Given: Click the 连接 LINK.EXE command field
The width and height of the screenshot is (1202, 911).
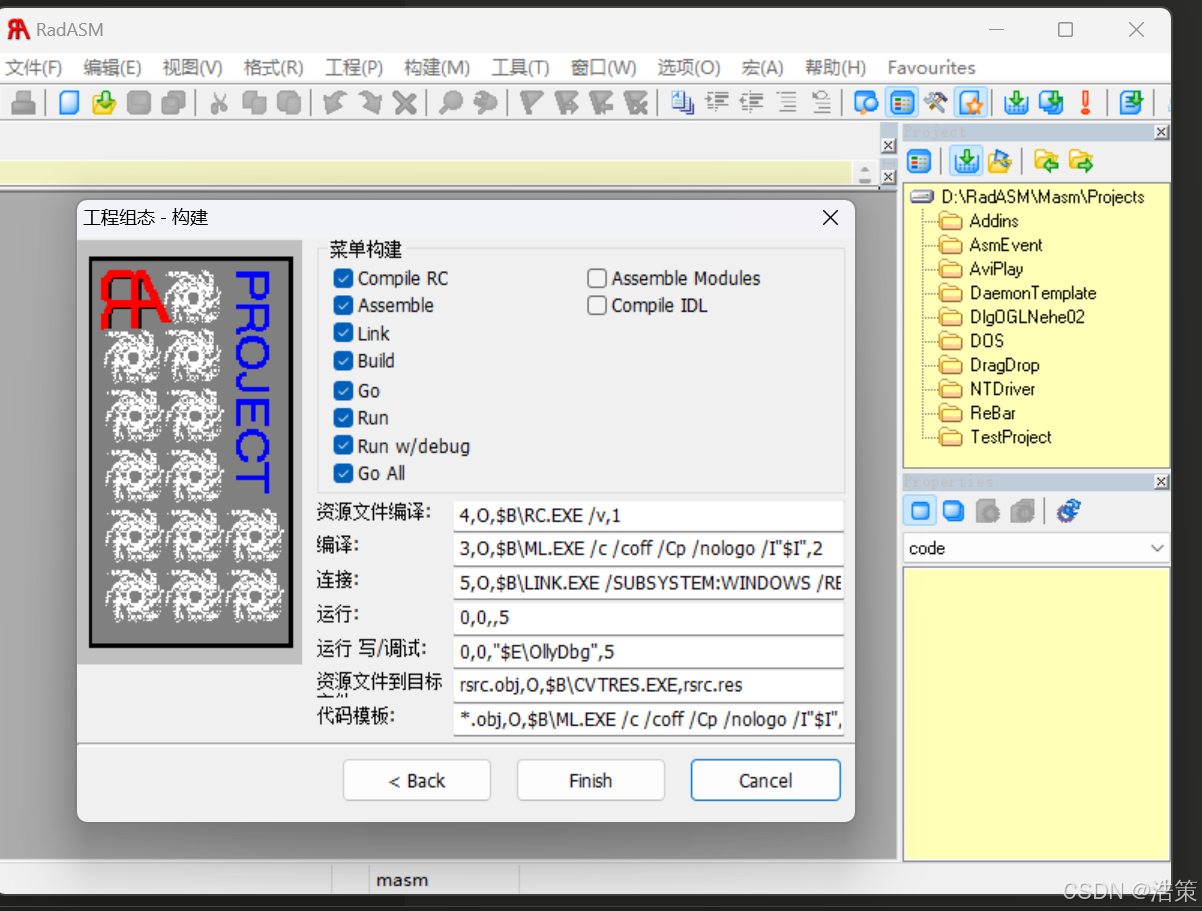Looking at the screenshot, I should [648, 583].
